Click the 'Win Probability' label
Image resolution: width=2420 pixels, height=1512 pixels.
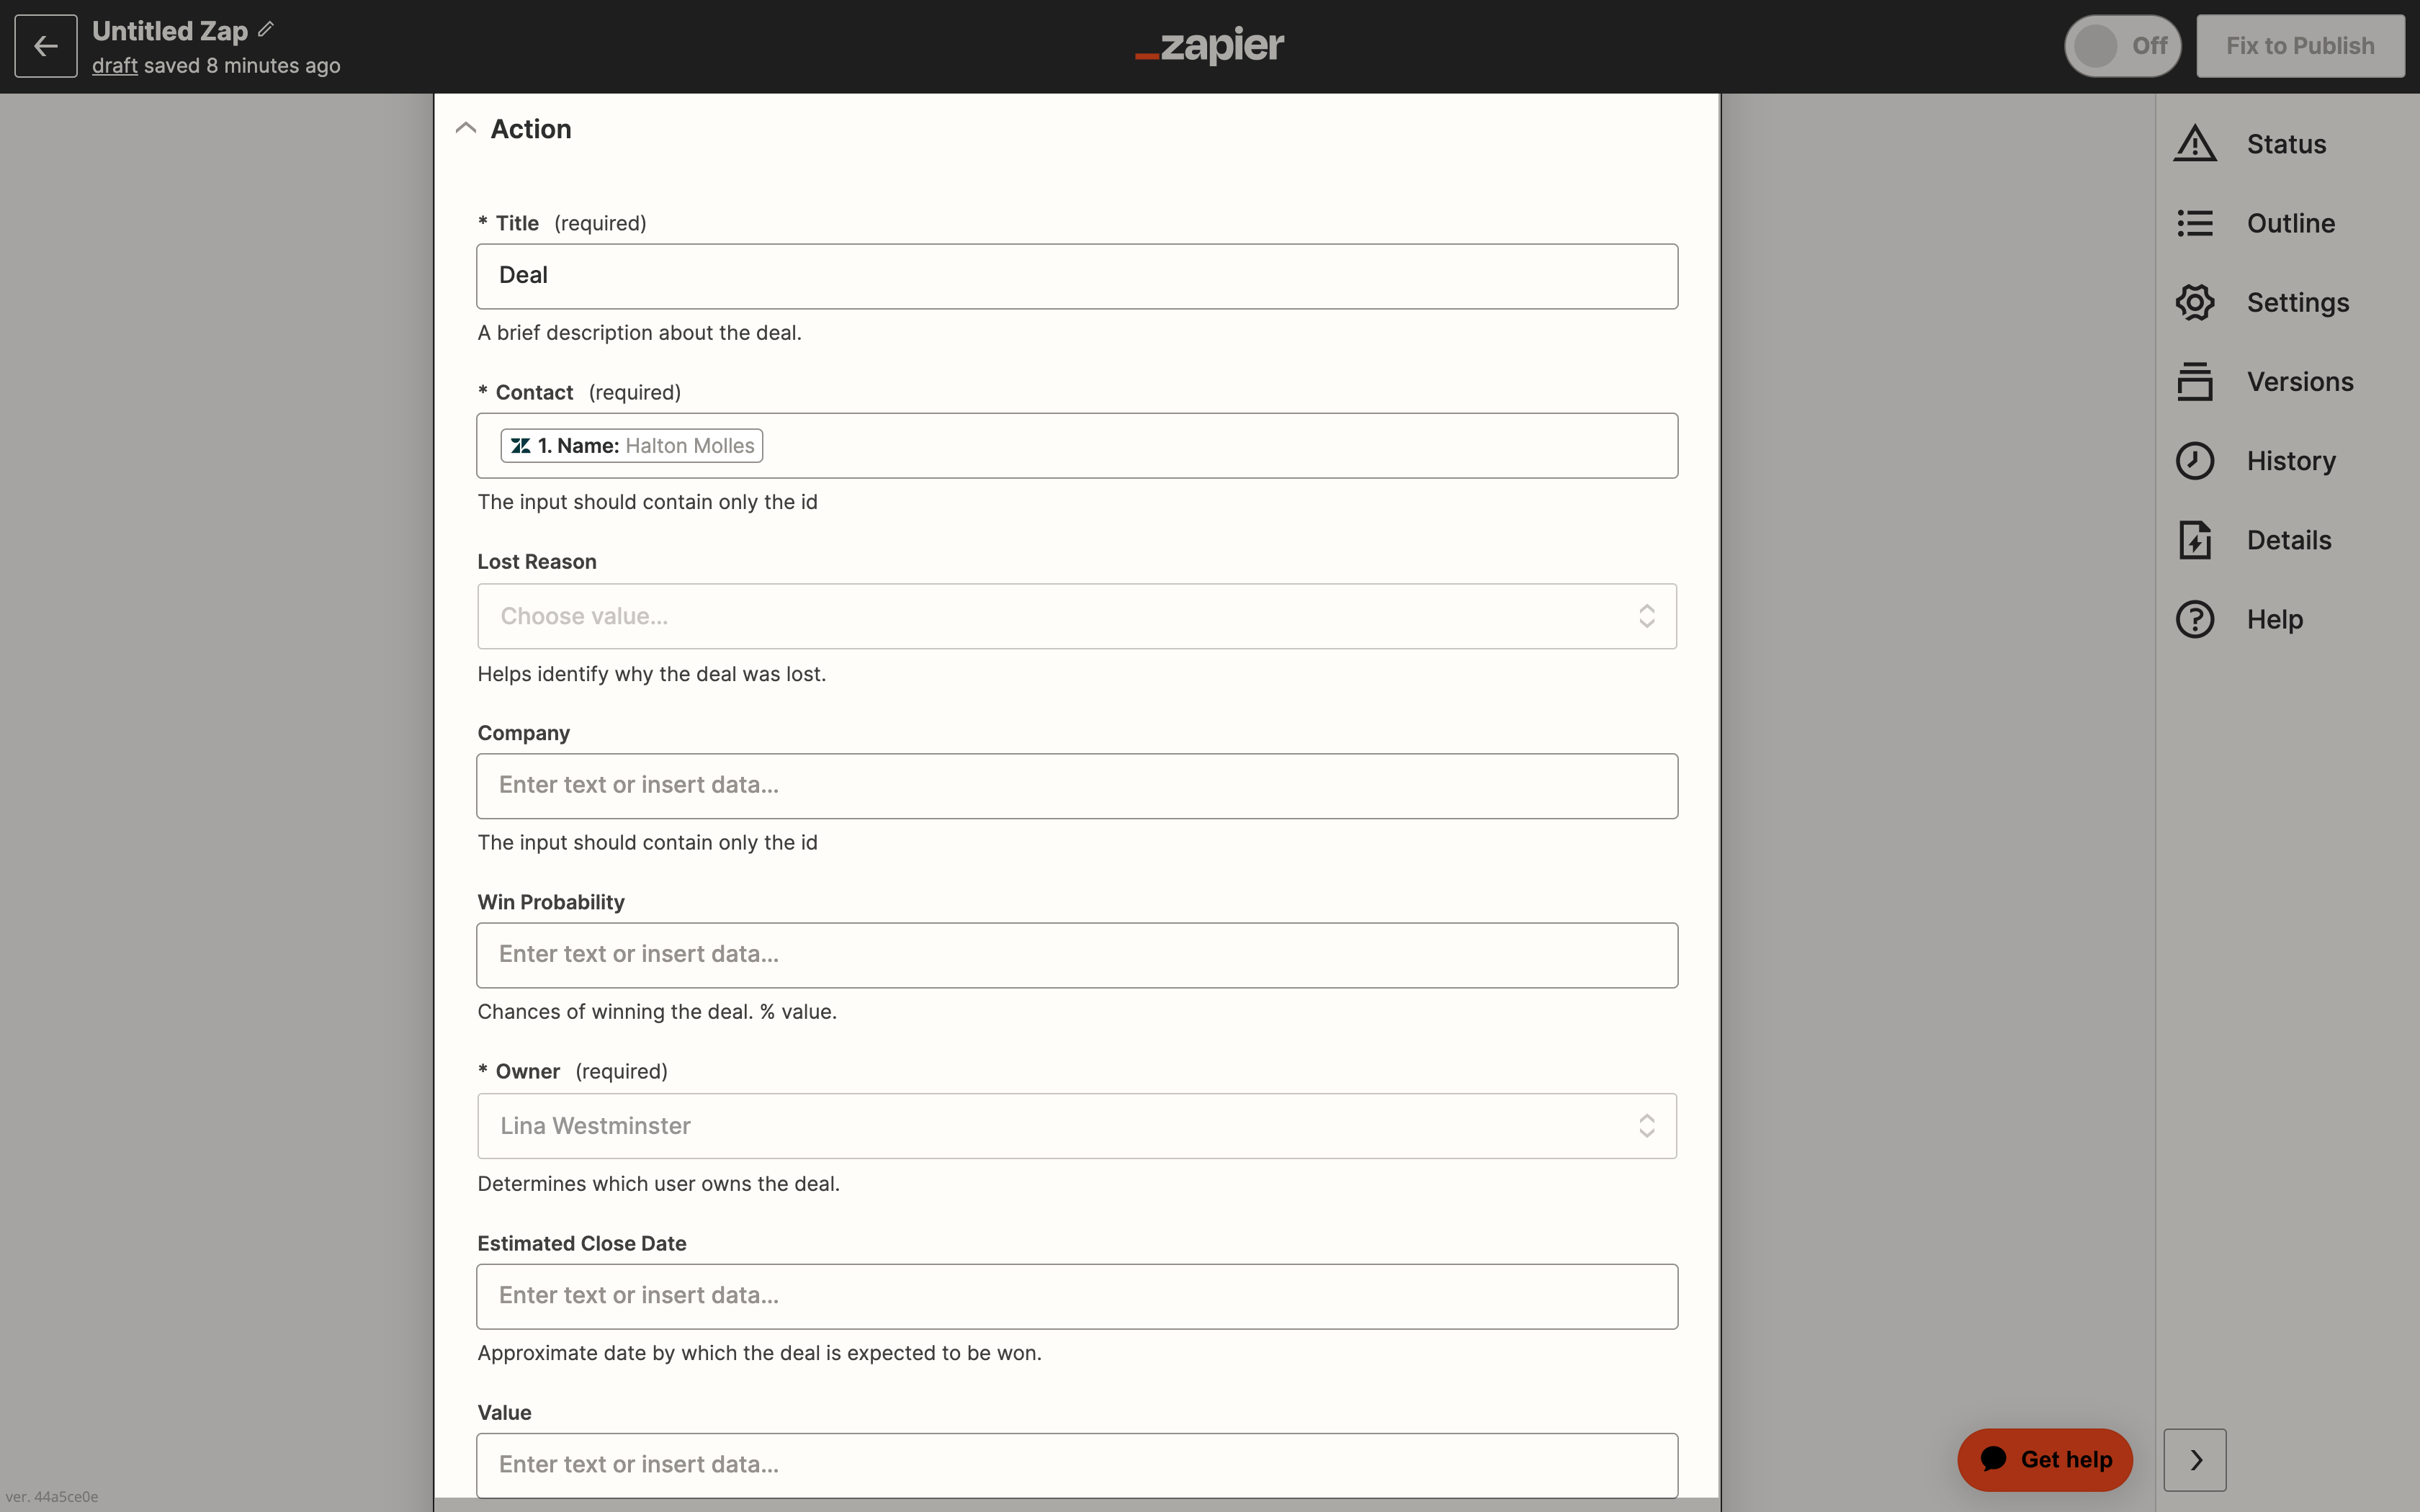point(551,902)
